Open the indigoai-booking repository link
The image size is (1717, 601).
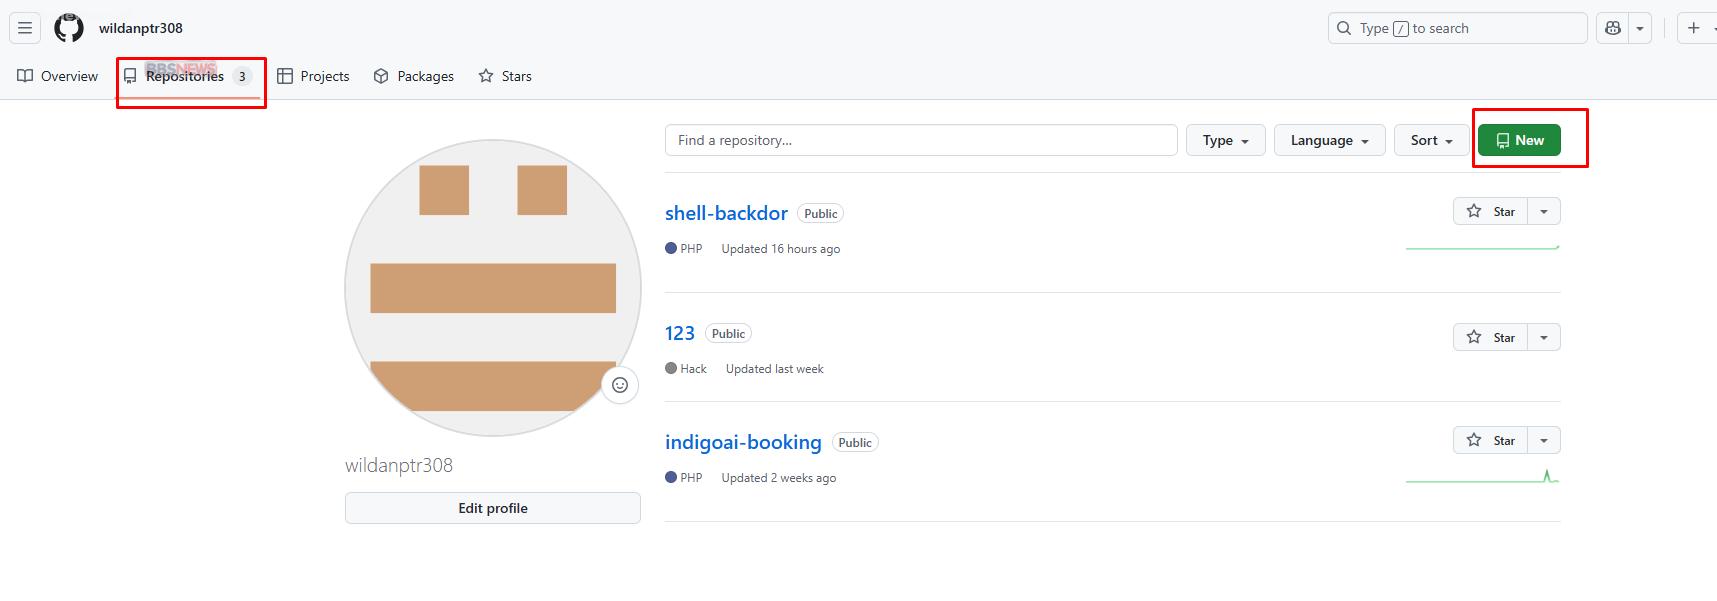click(x=743, y=442)
